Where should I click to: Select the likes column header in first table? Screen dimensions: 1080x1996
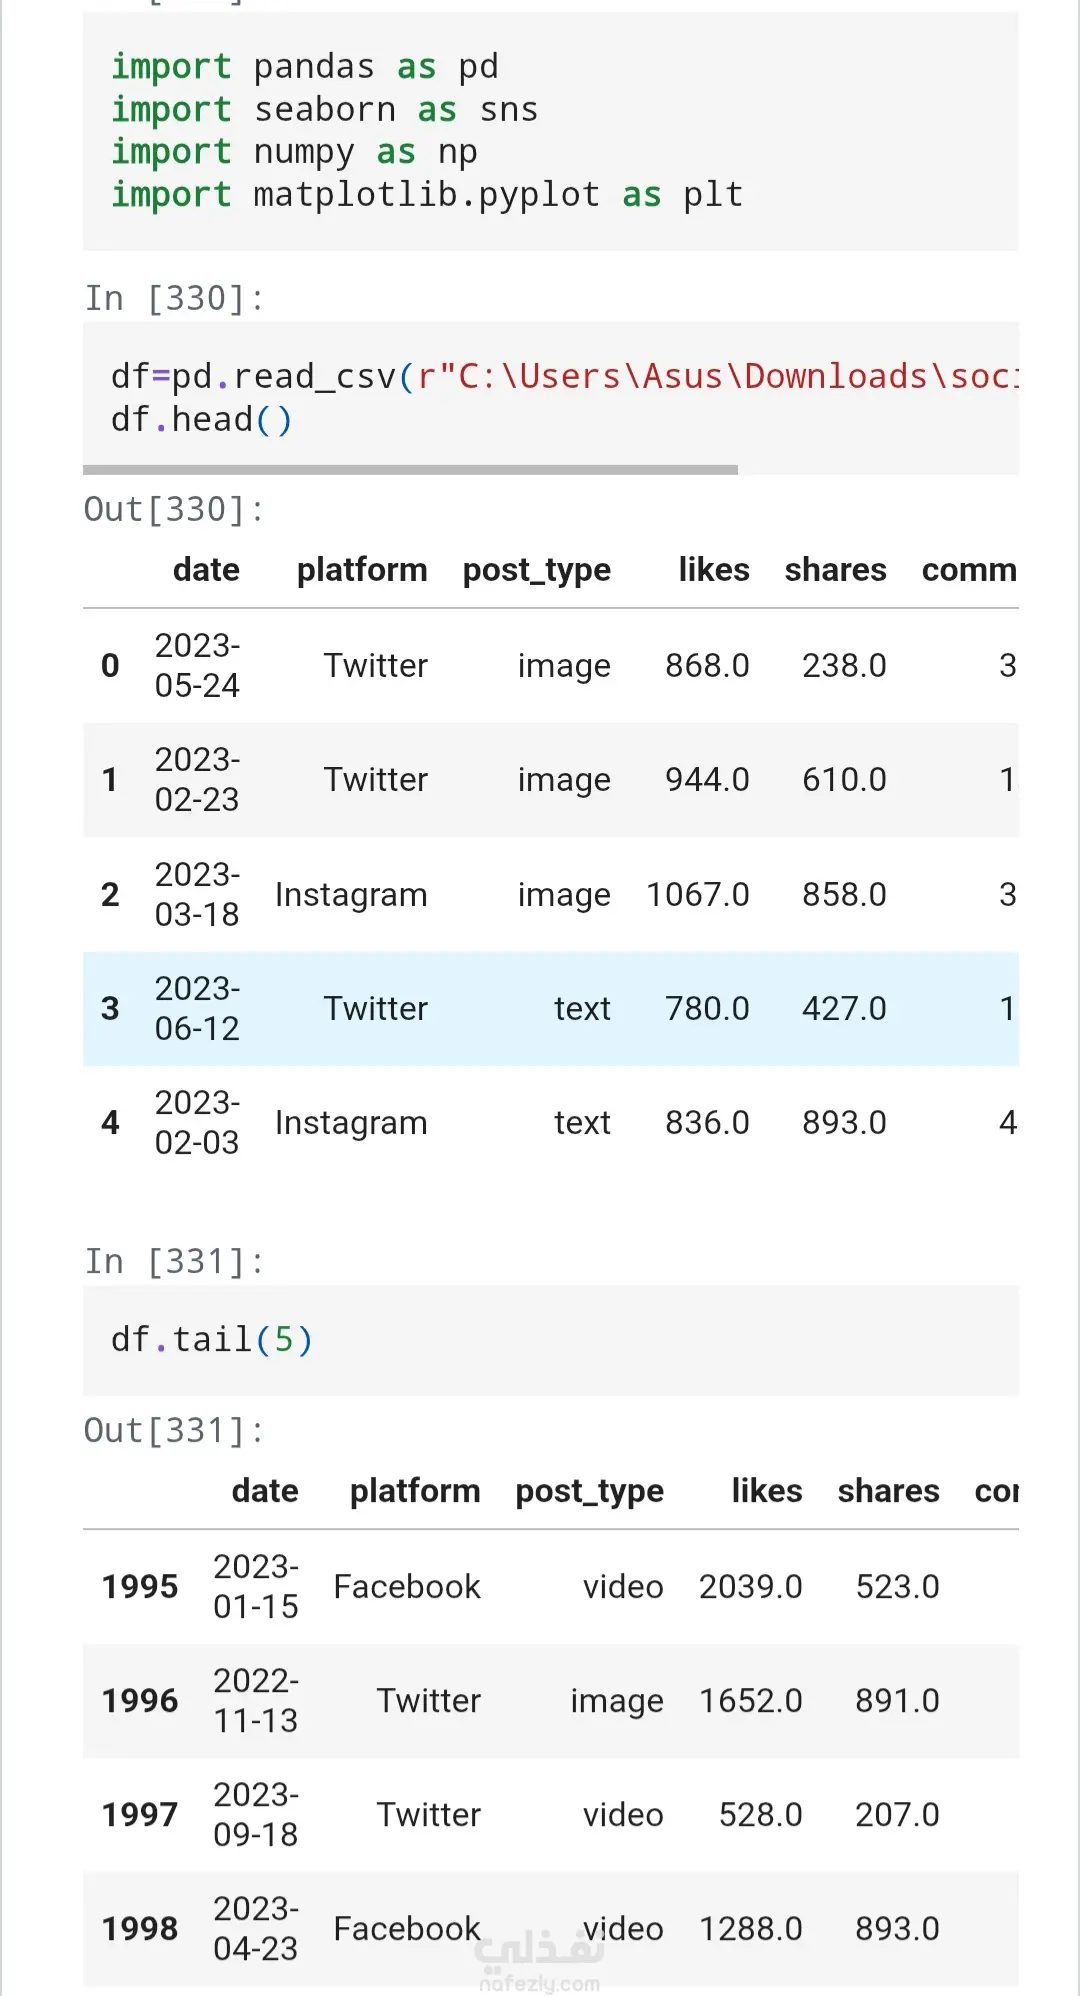click(714, 569)
